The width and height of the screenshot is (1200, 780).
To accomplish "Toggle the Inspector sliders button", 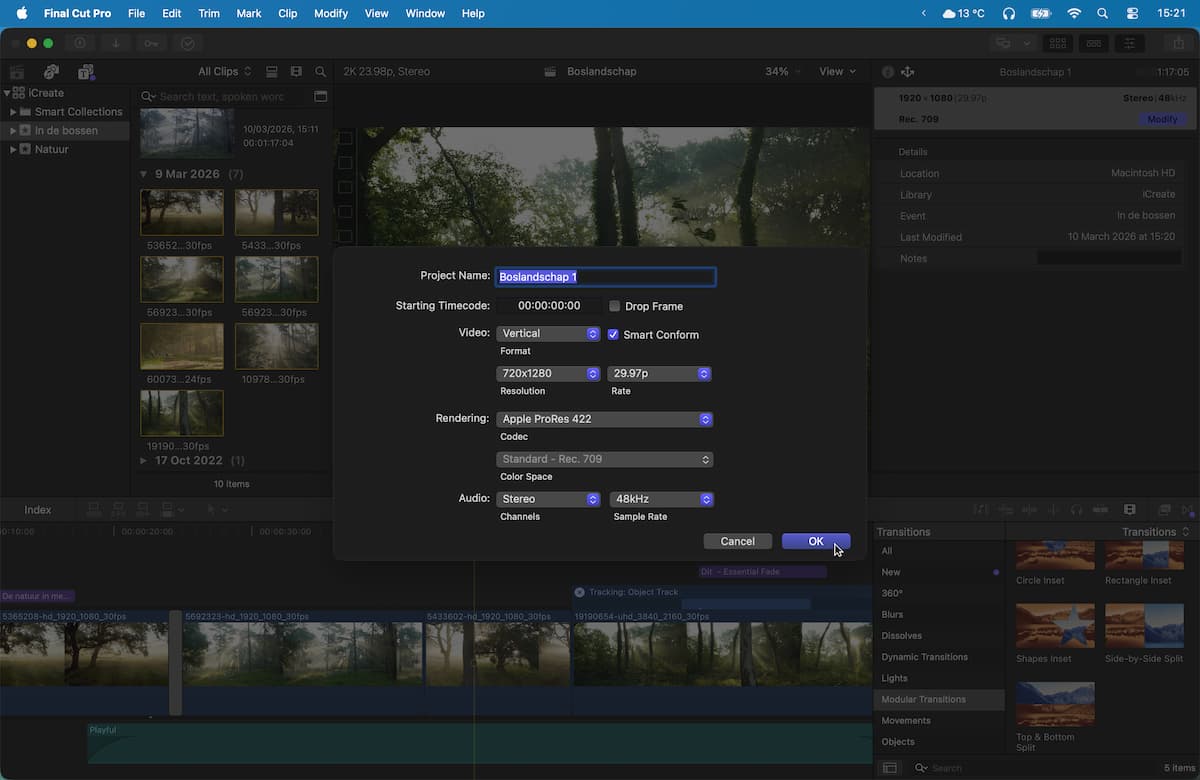I will tap(1130, 43).
